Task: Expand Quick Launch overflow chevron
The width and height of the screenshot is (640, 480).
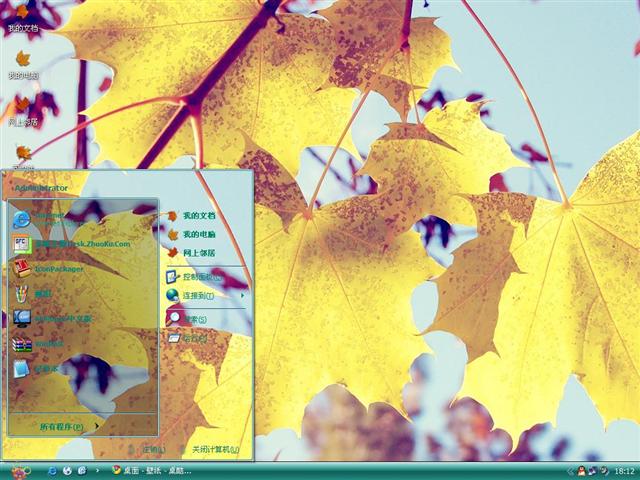Action: [x=97, y=471]
